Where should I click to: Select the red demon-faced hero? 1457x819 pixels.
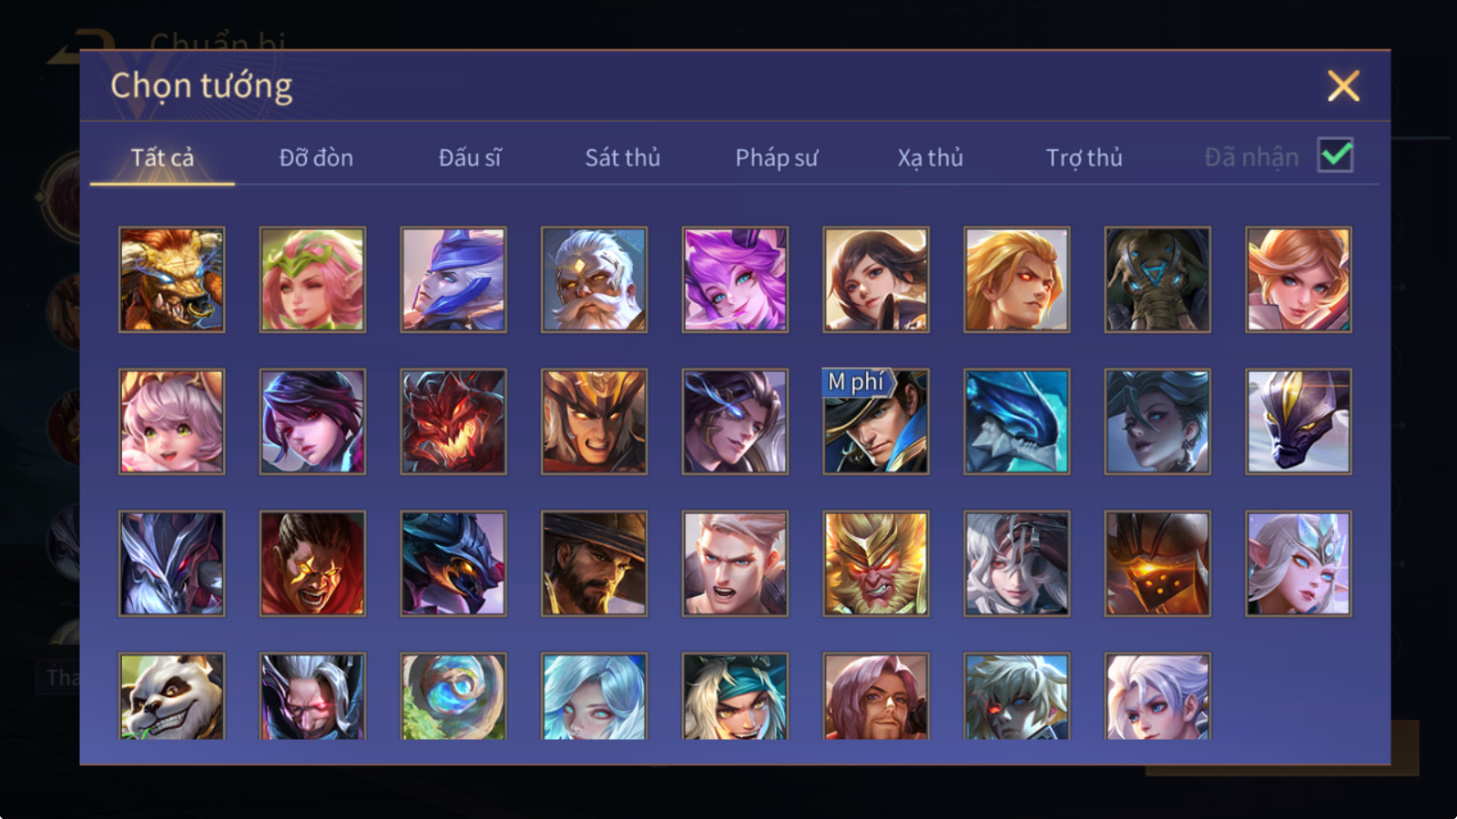click(453, 421)
